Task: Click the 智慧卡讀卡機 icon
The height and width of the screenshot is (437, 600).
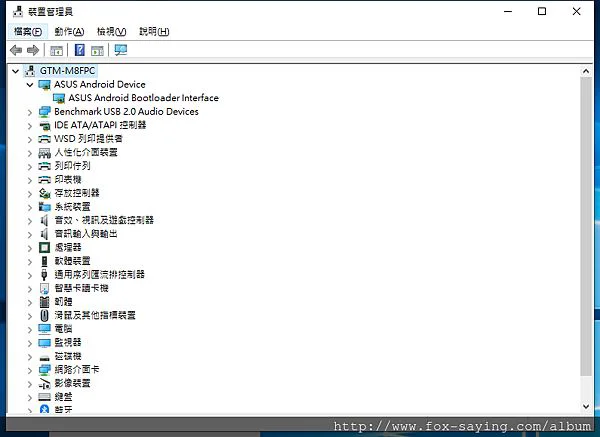Action: coord(44,288)
